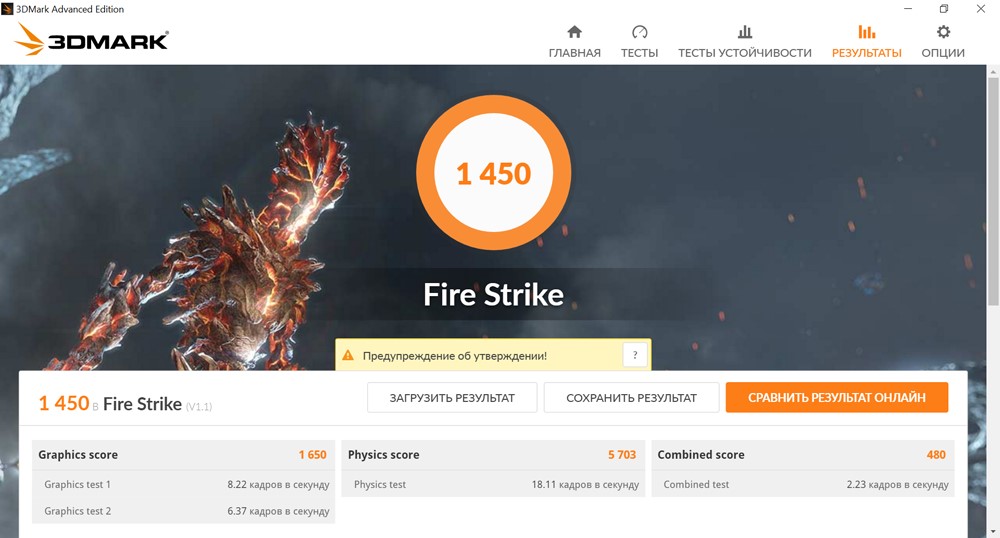Click the 18.11 кадров в секунду value

[x=585, y=484]
